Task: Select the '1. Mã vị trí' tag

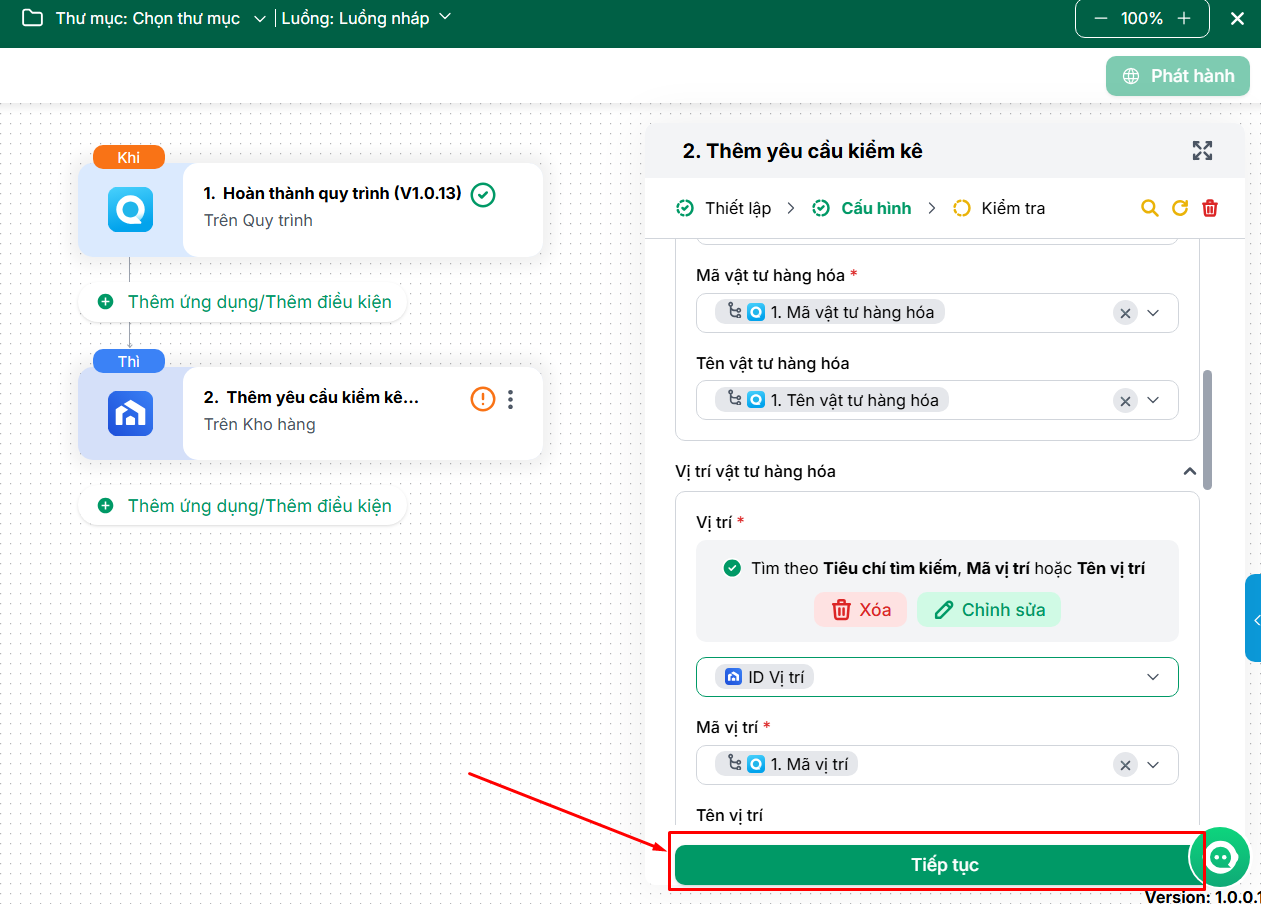Action: pyautogui.click(x=787, y=764)
